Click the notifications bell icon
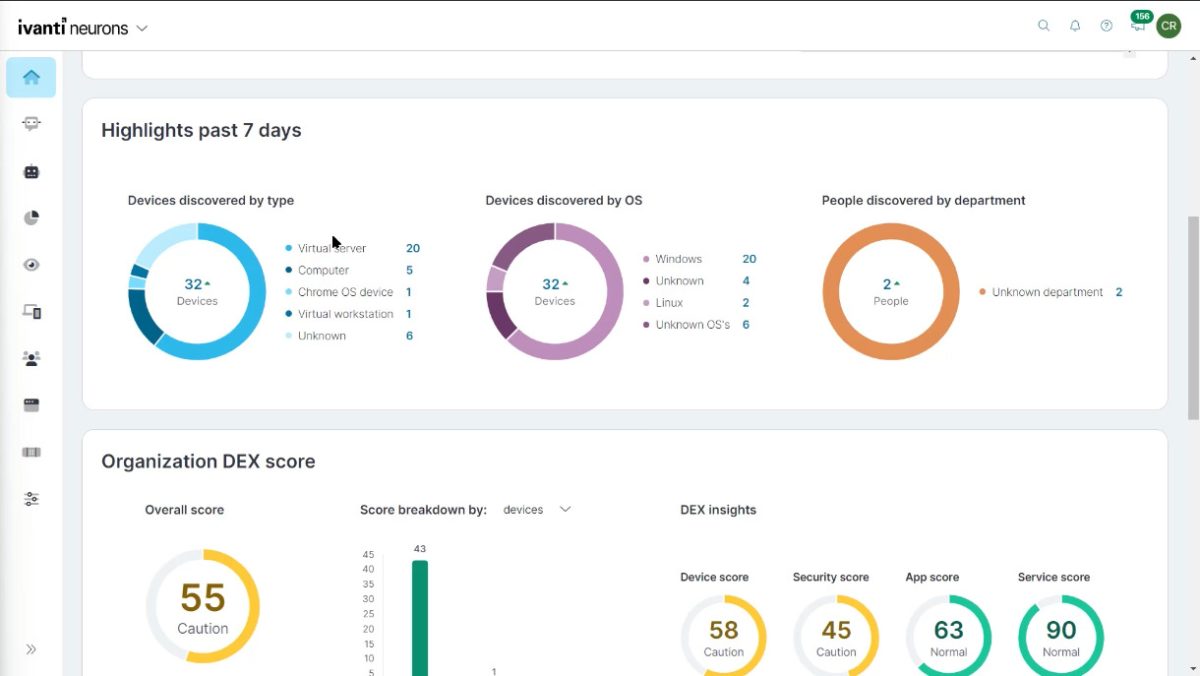The width and height of the screenshot is (1200, 676). [1075, 25]
